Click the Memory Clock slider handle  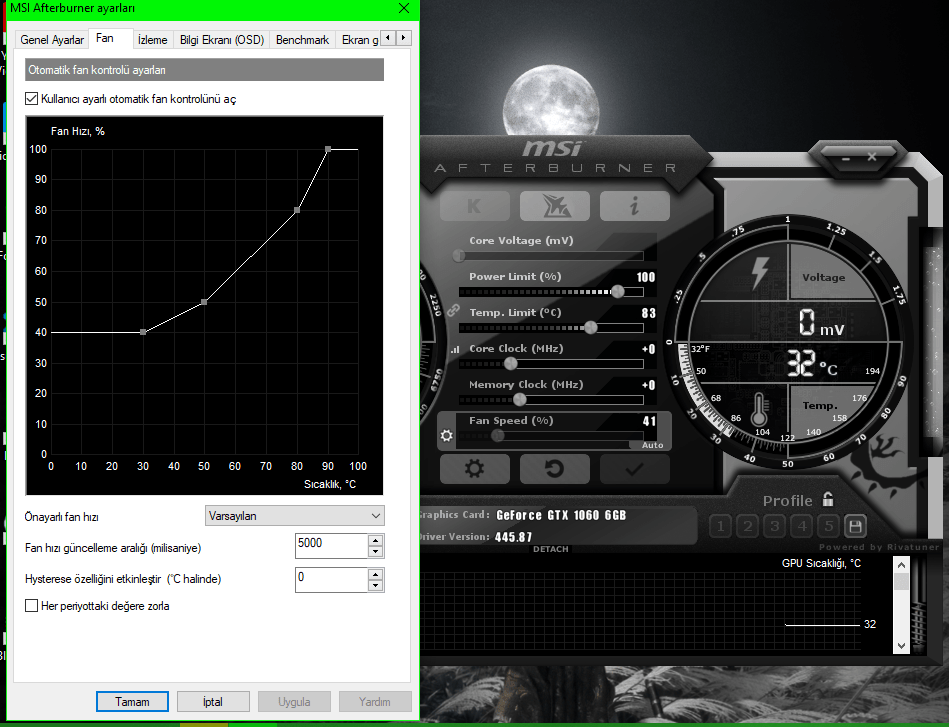[519, 400]
